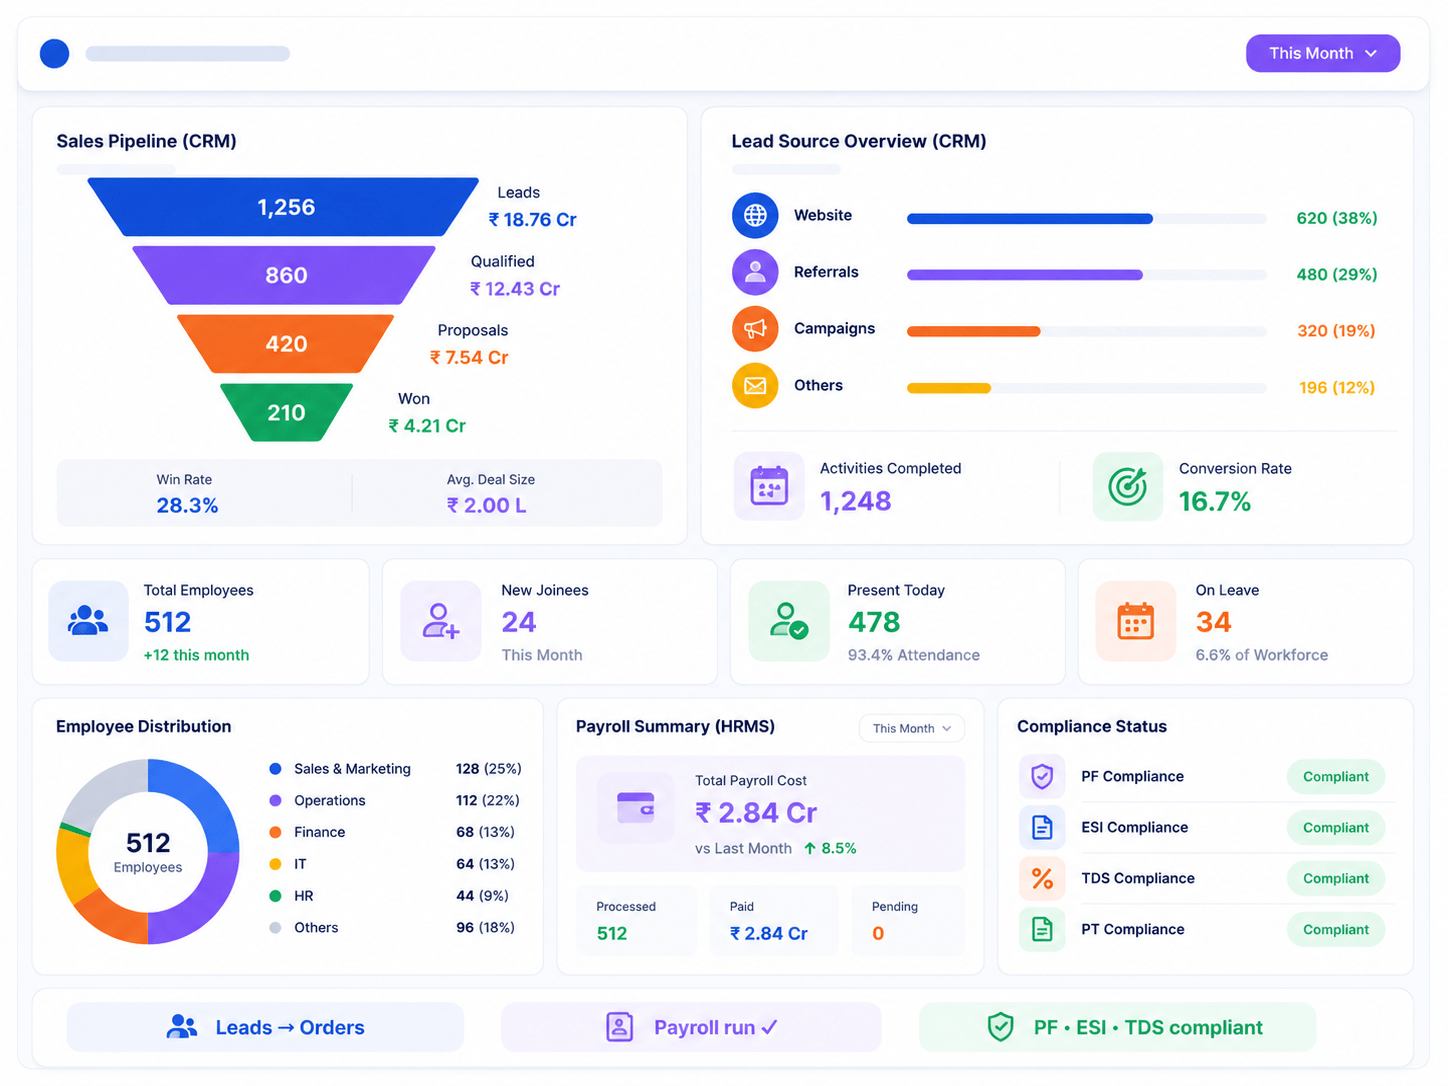Click the 860 Qualified funnel stage
This screenshot has height=1086, width=1448.
[284, 275]
